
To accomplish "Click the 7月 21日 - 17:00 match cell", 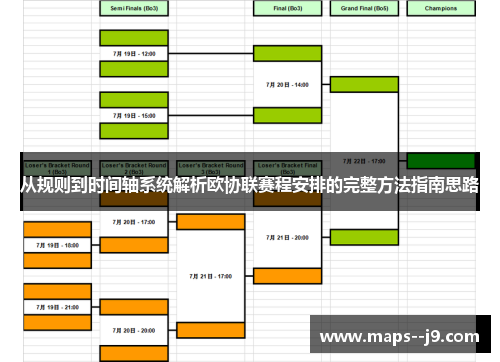I will [210, 276].
